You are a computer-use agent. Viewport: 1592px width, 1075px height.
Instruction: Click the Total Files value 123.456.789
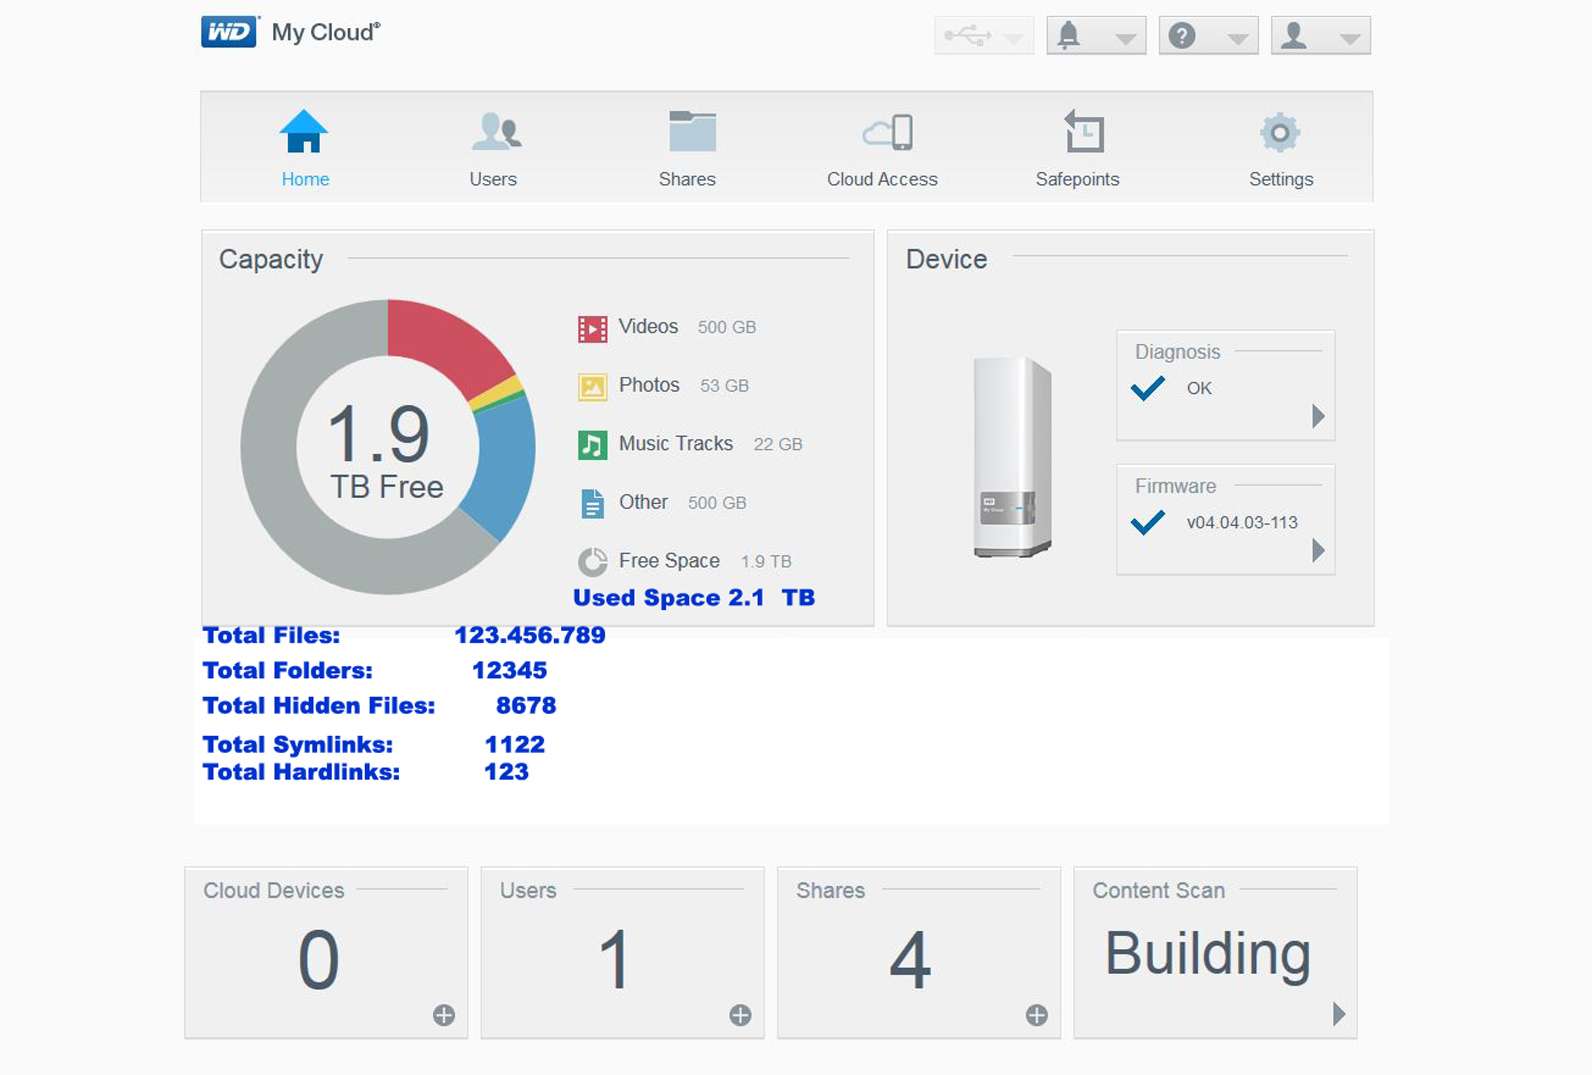pyautogui.click(x=530, y=635)
